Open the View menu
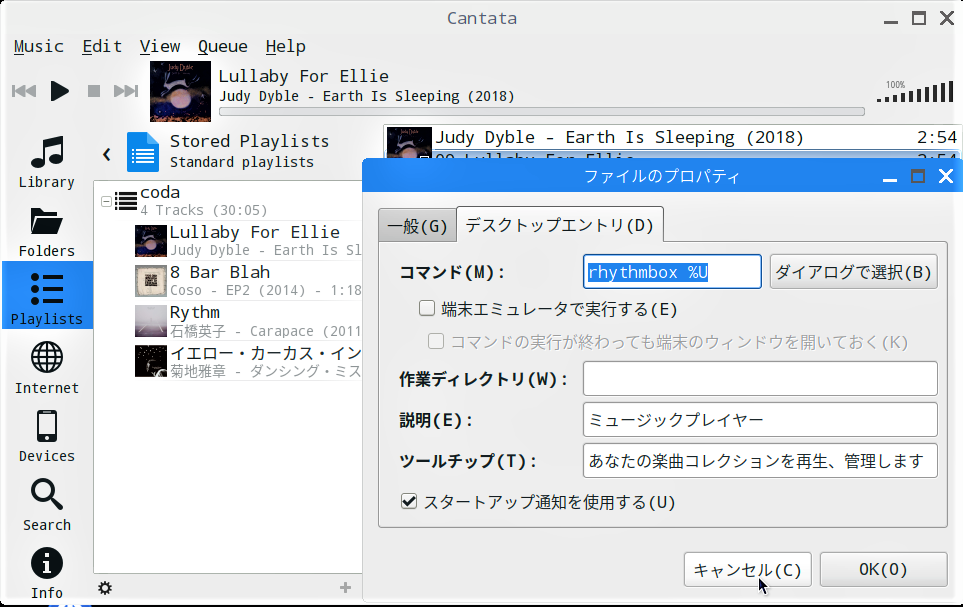The height and width of the screenshot is (607, 963). 160,47
